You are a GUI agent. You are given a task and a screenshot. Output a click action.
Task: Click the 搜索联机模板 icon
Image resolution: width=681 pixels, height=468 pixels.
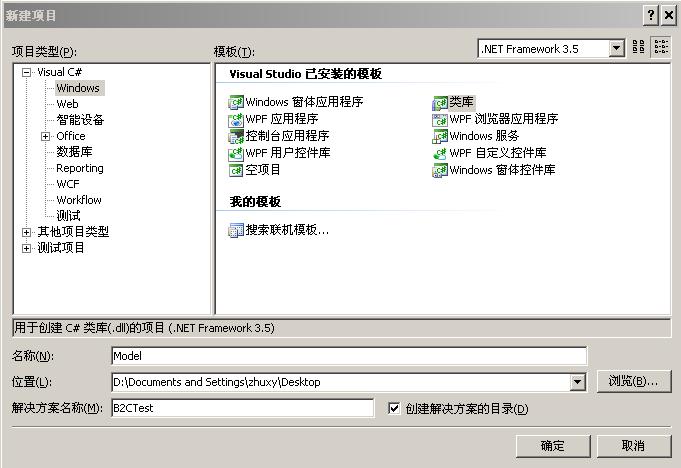coord(236,230)
